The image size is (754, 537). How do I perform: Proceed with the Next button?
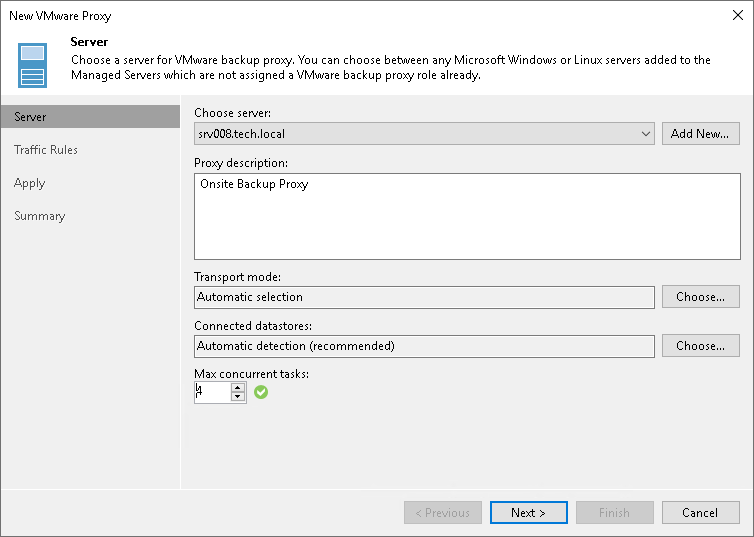(528, 513)
